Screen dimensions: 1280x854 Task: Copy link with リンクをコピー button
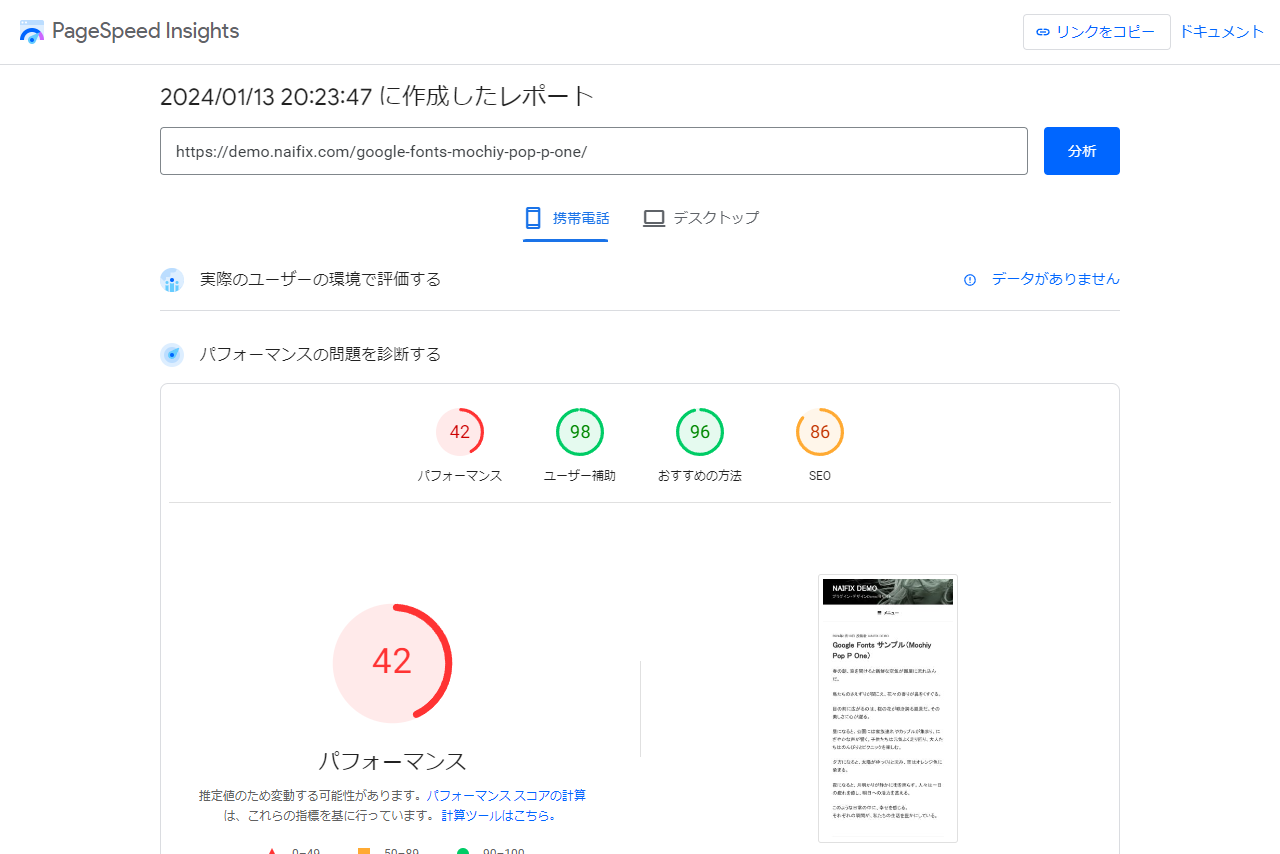tap(1096, 32)
